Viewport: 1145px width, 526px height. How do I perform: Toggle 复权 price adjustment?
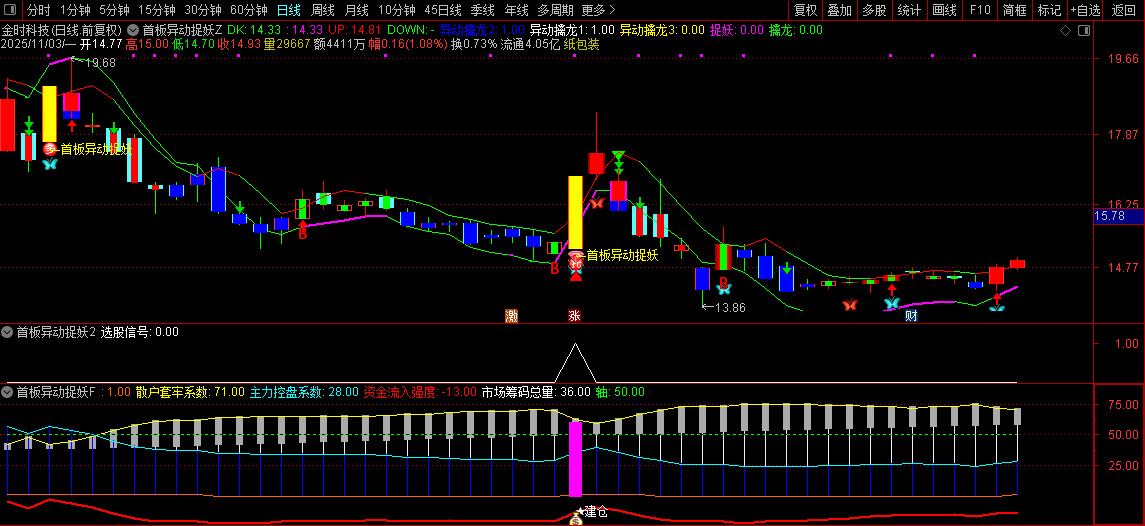pyautogui.click(x=805, y=10)
